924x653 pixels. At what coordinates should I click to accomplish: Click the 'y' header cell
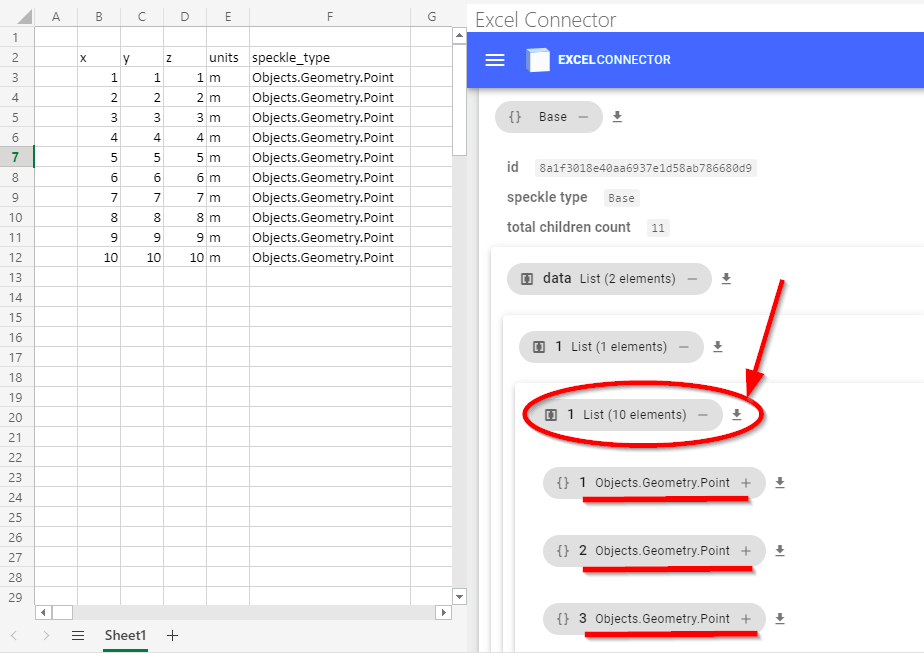tap(142, 57)
